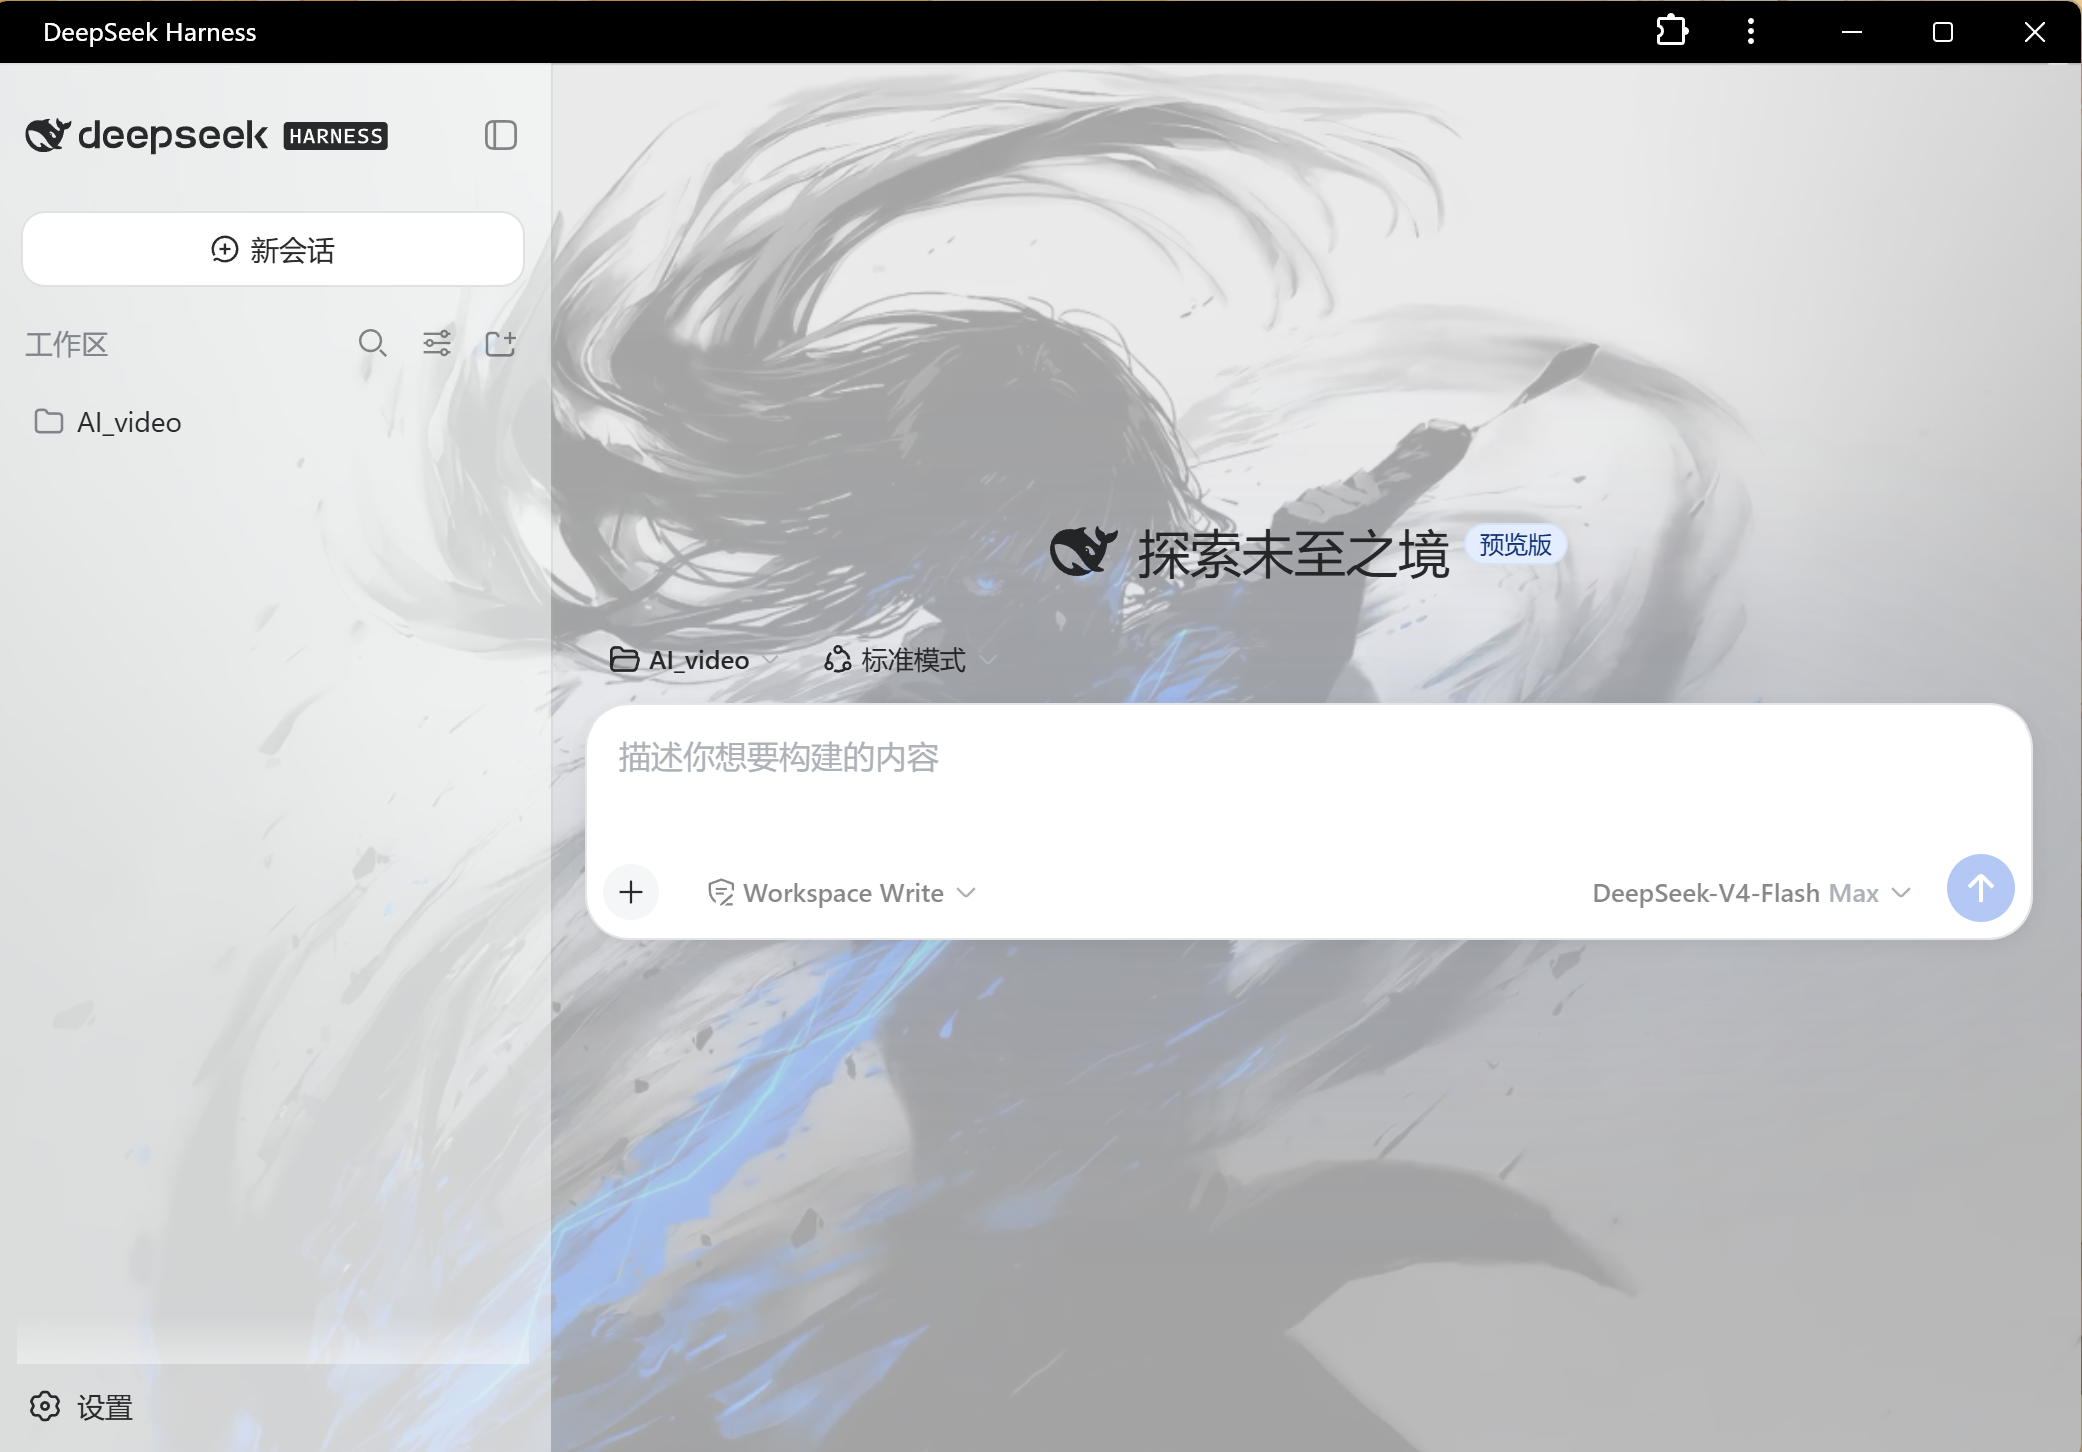Click the extensions puzzle icon in title bar
The height and width of the screenshot is (1452, 2082).
click(x=1672, y=31)
